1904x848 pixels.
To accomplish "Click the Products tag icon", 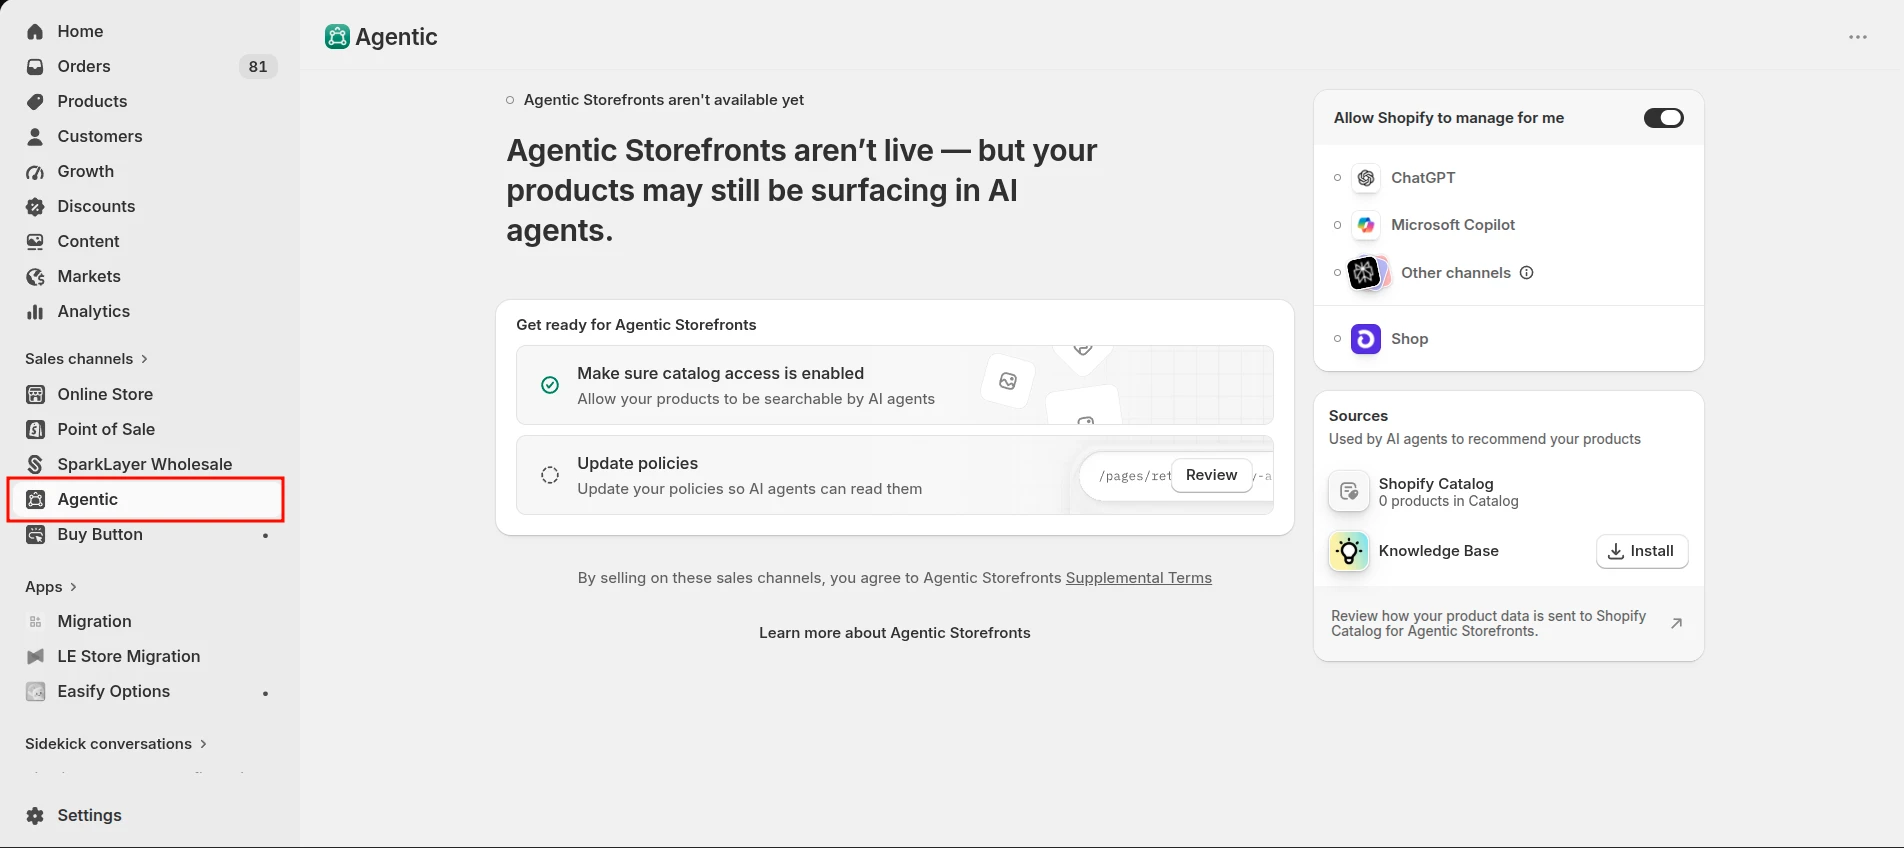I will click(x=35, y=102).
